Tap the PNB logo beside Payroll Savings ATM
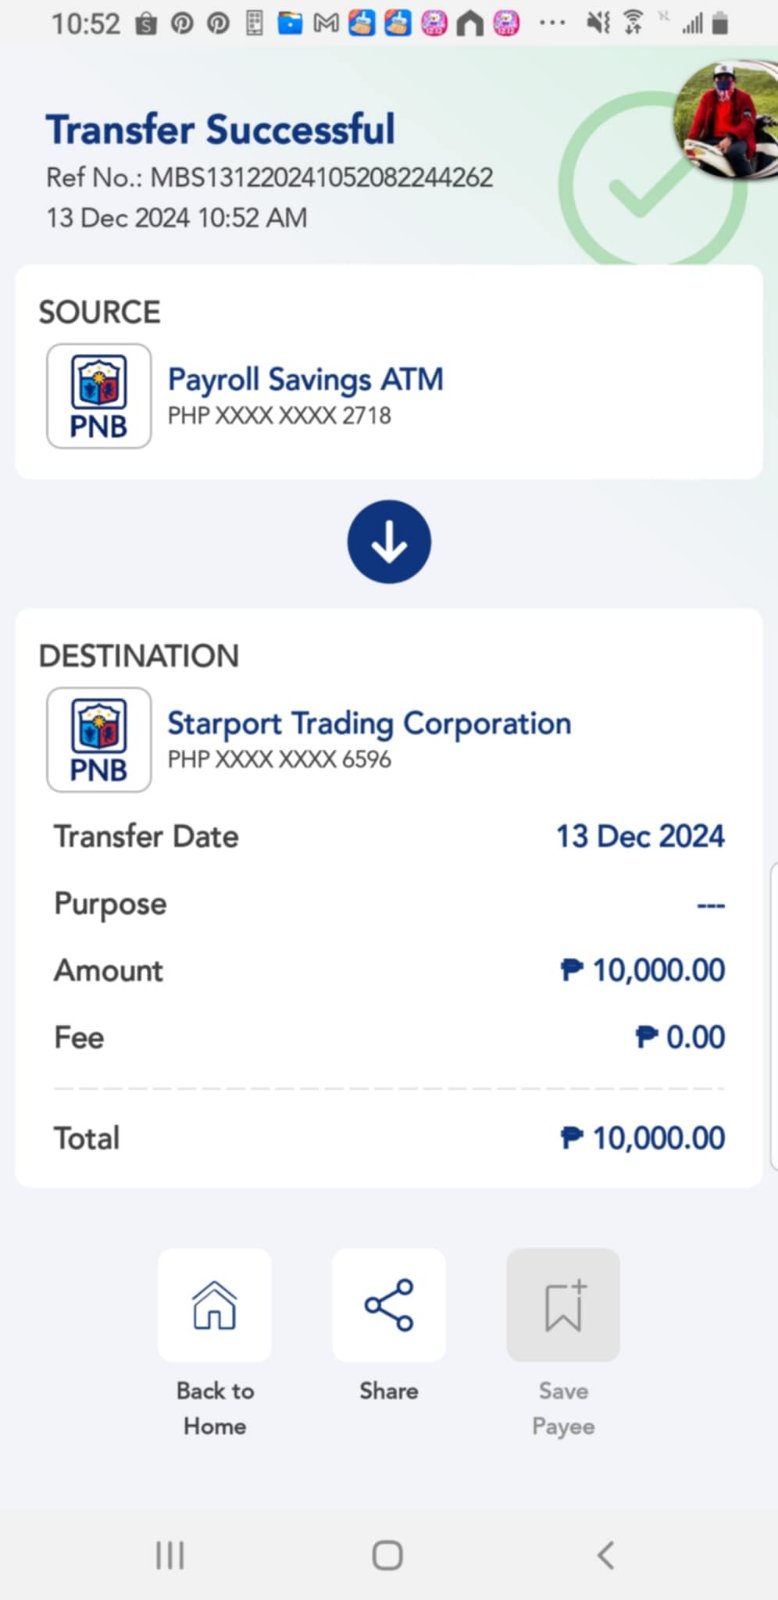 tap(99, 396)
